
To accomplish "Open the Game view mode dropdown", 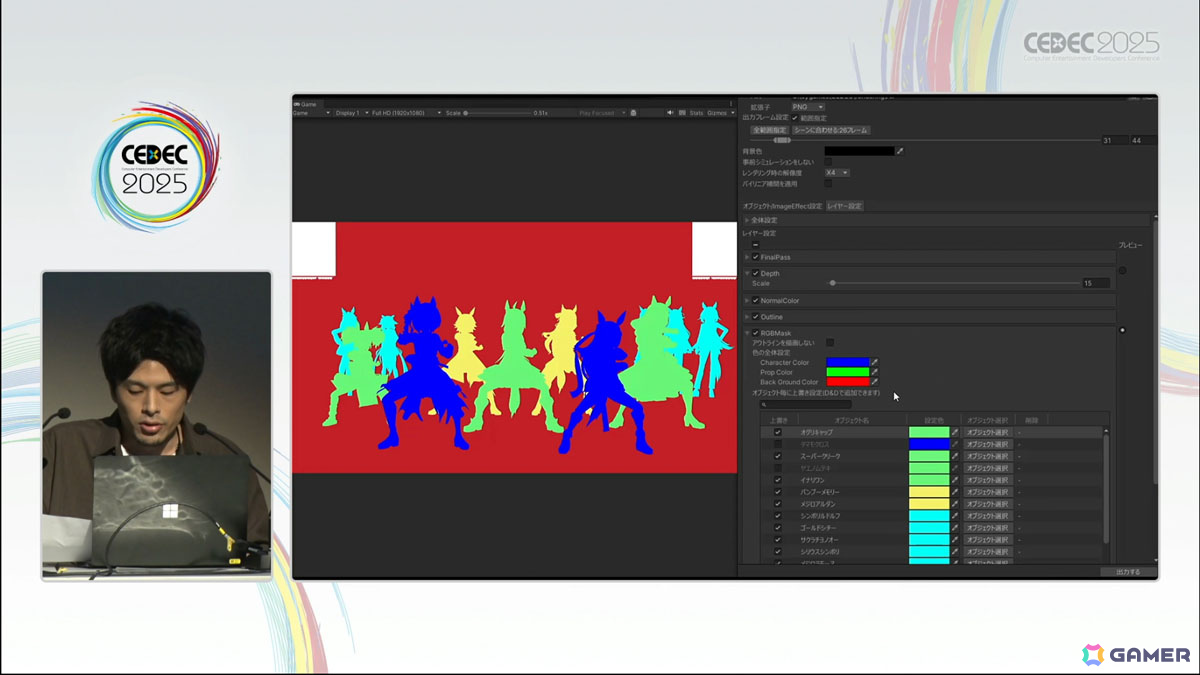I will coord(312,113).
